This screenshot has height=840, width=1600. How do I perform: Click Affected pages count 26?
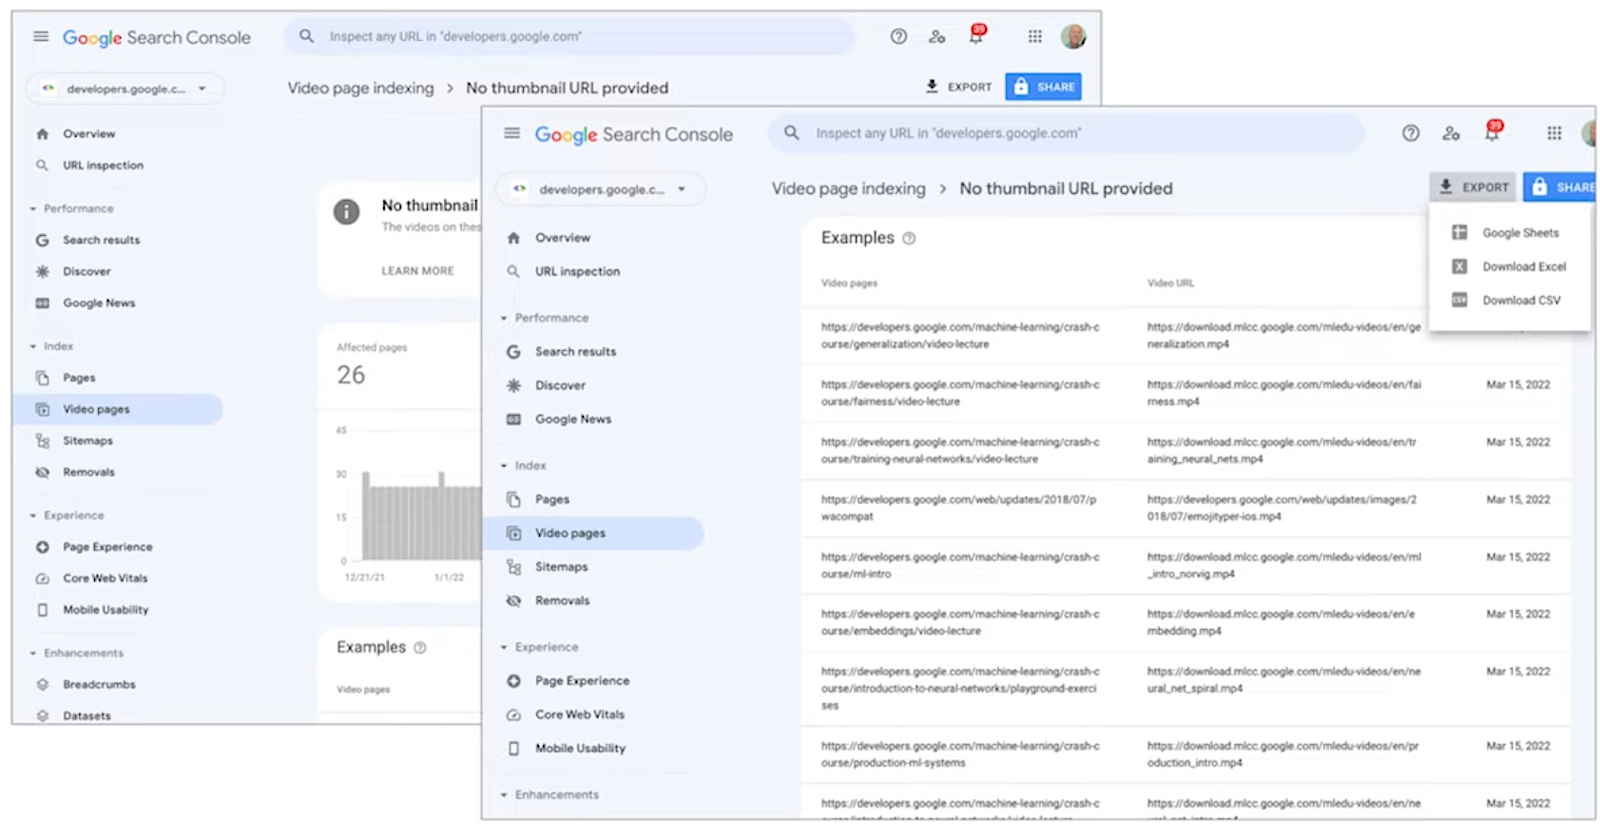[351, 375]
